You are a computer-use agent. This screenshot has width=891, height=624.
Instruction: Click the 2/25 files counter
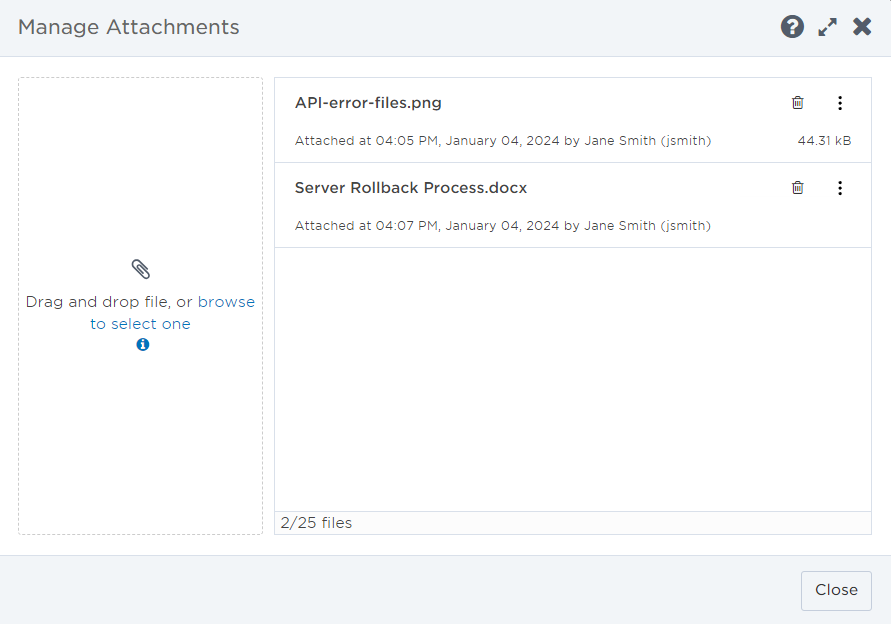(315, 522)
